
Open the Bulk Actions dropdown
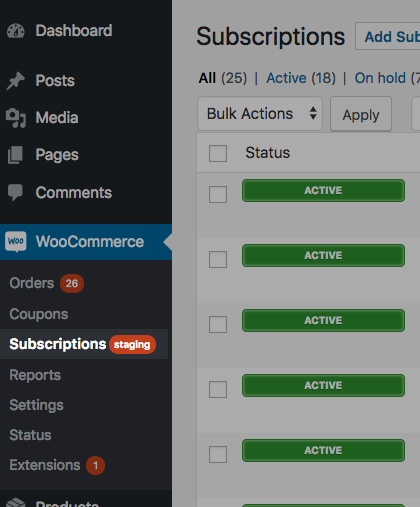(x=260, y=114)
